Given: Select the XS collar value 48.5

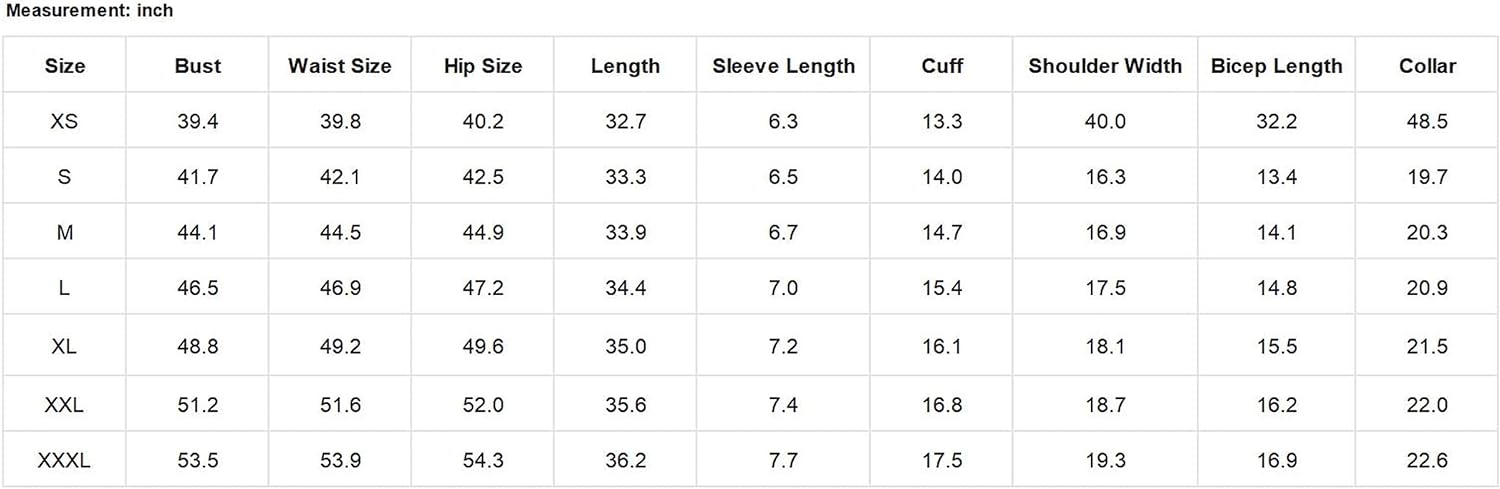Looking at the screenshot, I should 1427,122.
